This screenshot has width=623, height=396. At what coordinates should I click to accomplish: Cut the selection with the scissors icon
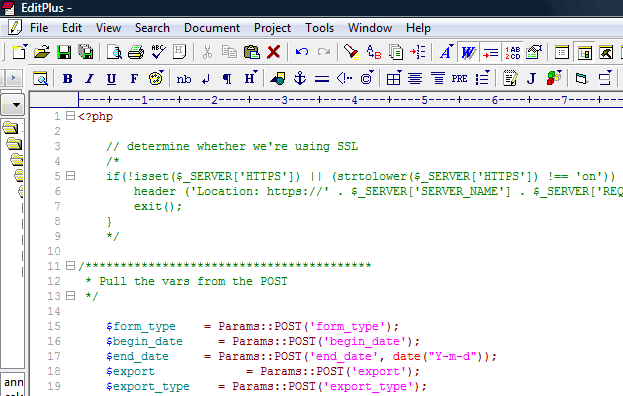click(207, 52)
